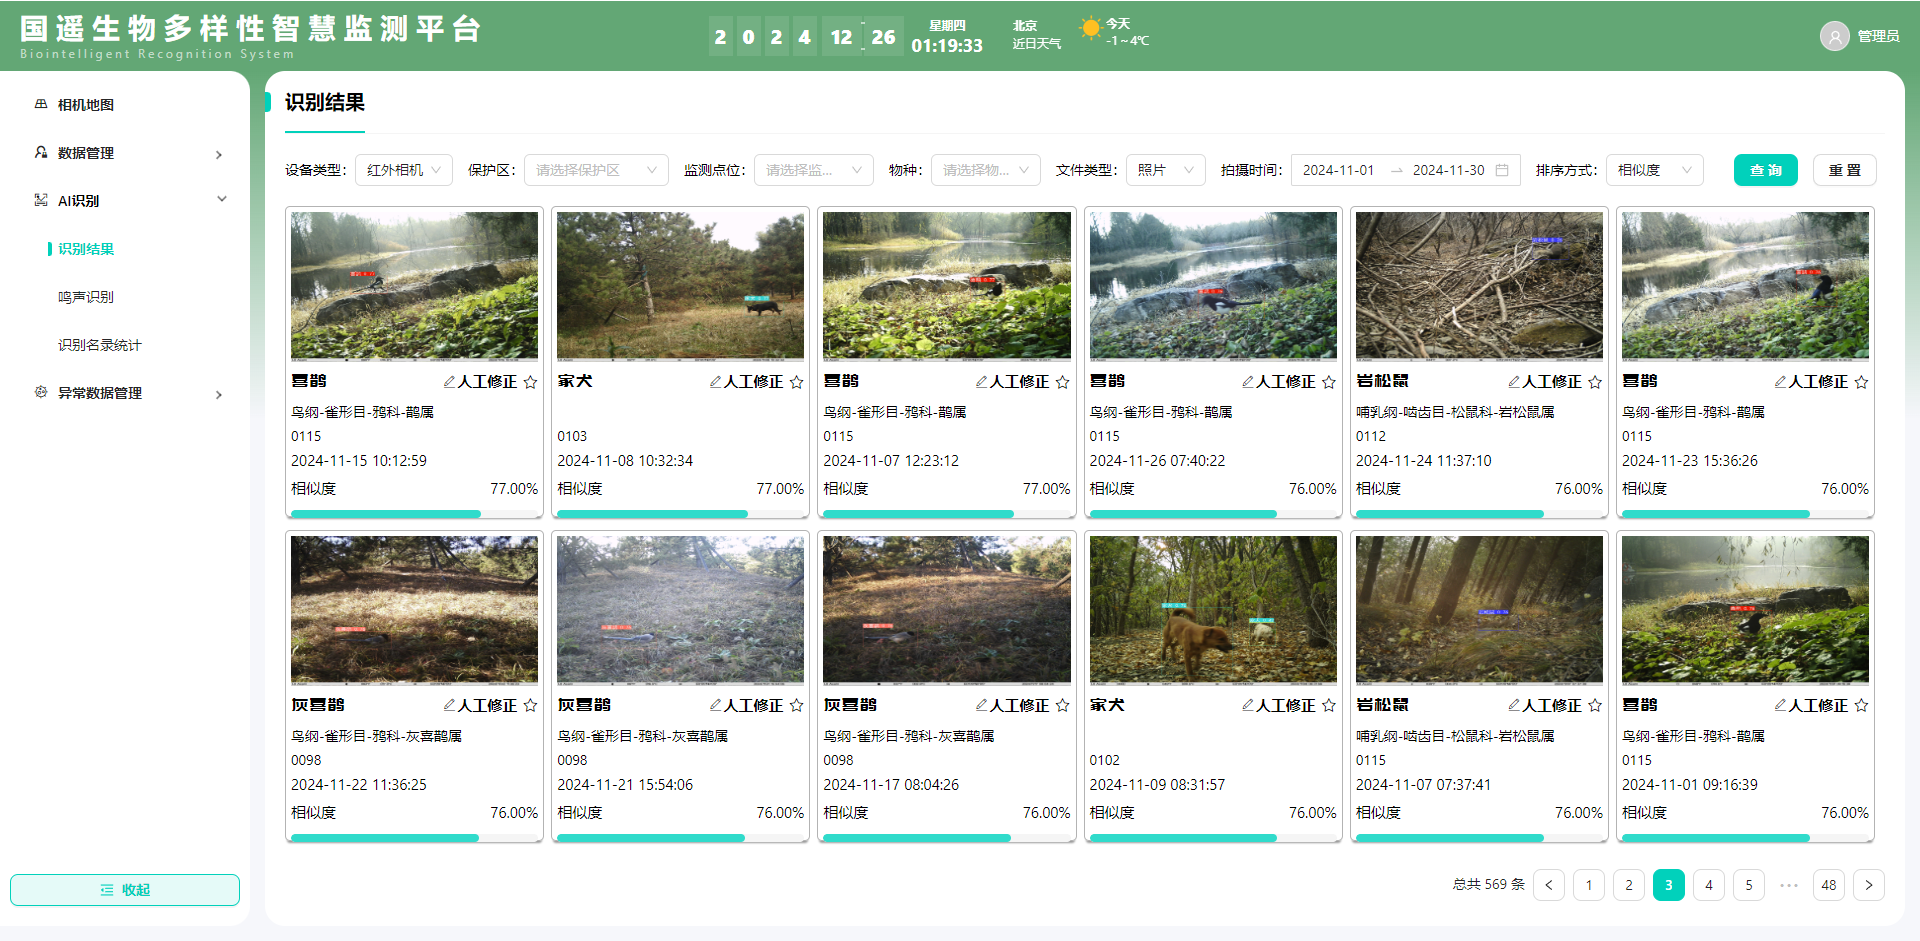This screenshot has height=941, width=1920.
Task: Click the data management sidebar icon
Action: pos(41,152)
